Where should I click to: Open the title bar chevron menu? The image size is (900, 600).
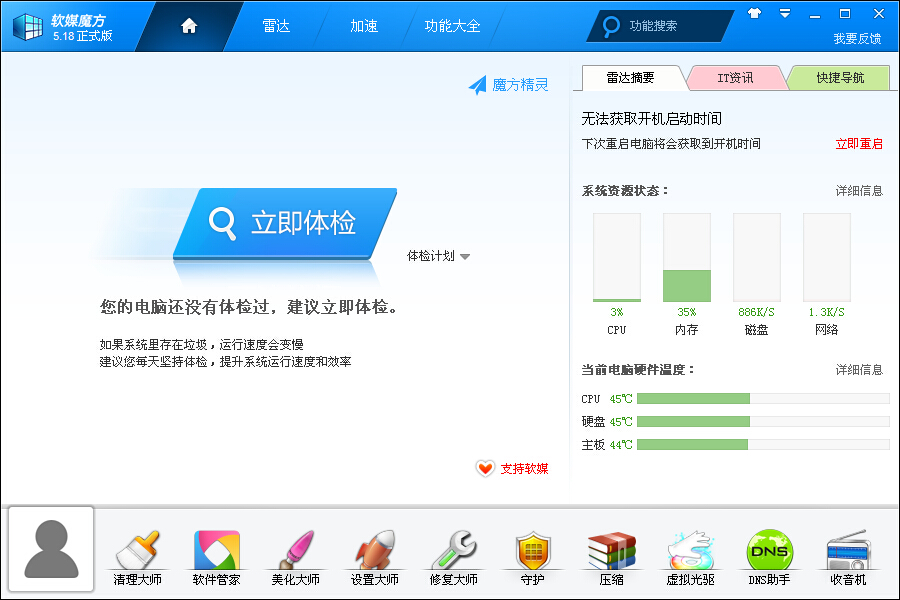(x=782, y=15)
